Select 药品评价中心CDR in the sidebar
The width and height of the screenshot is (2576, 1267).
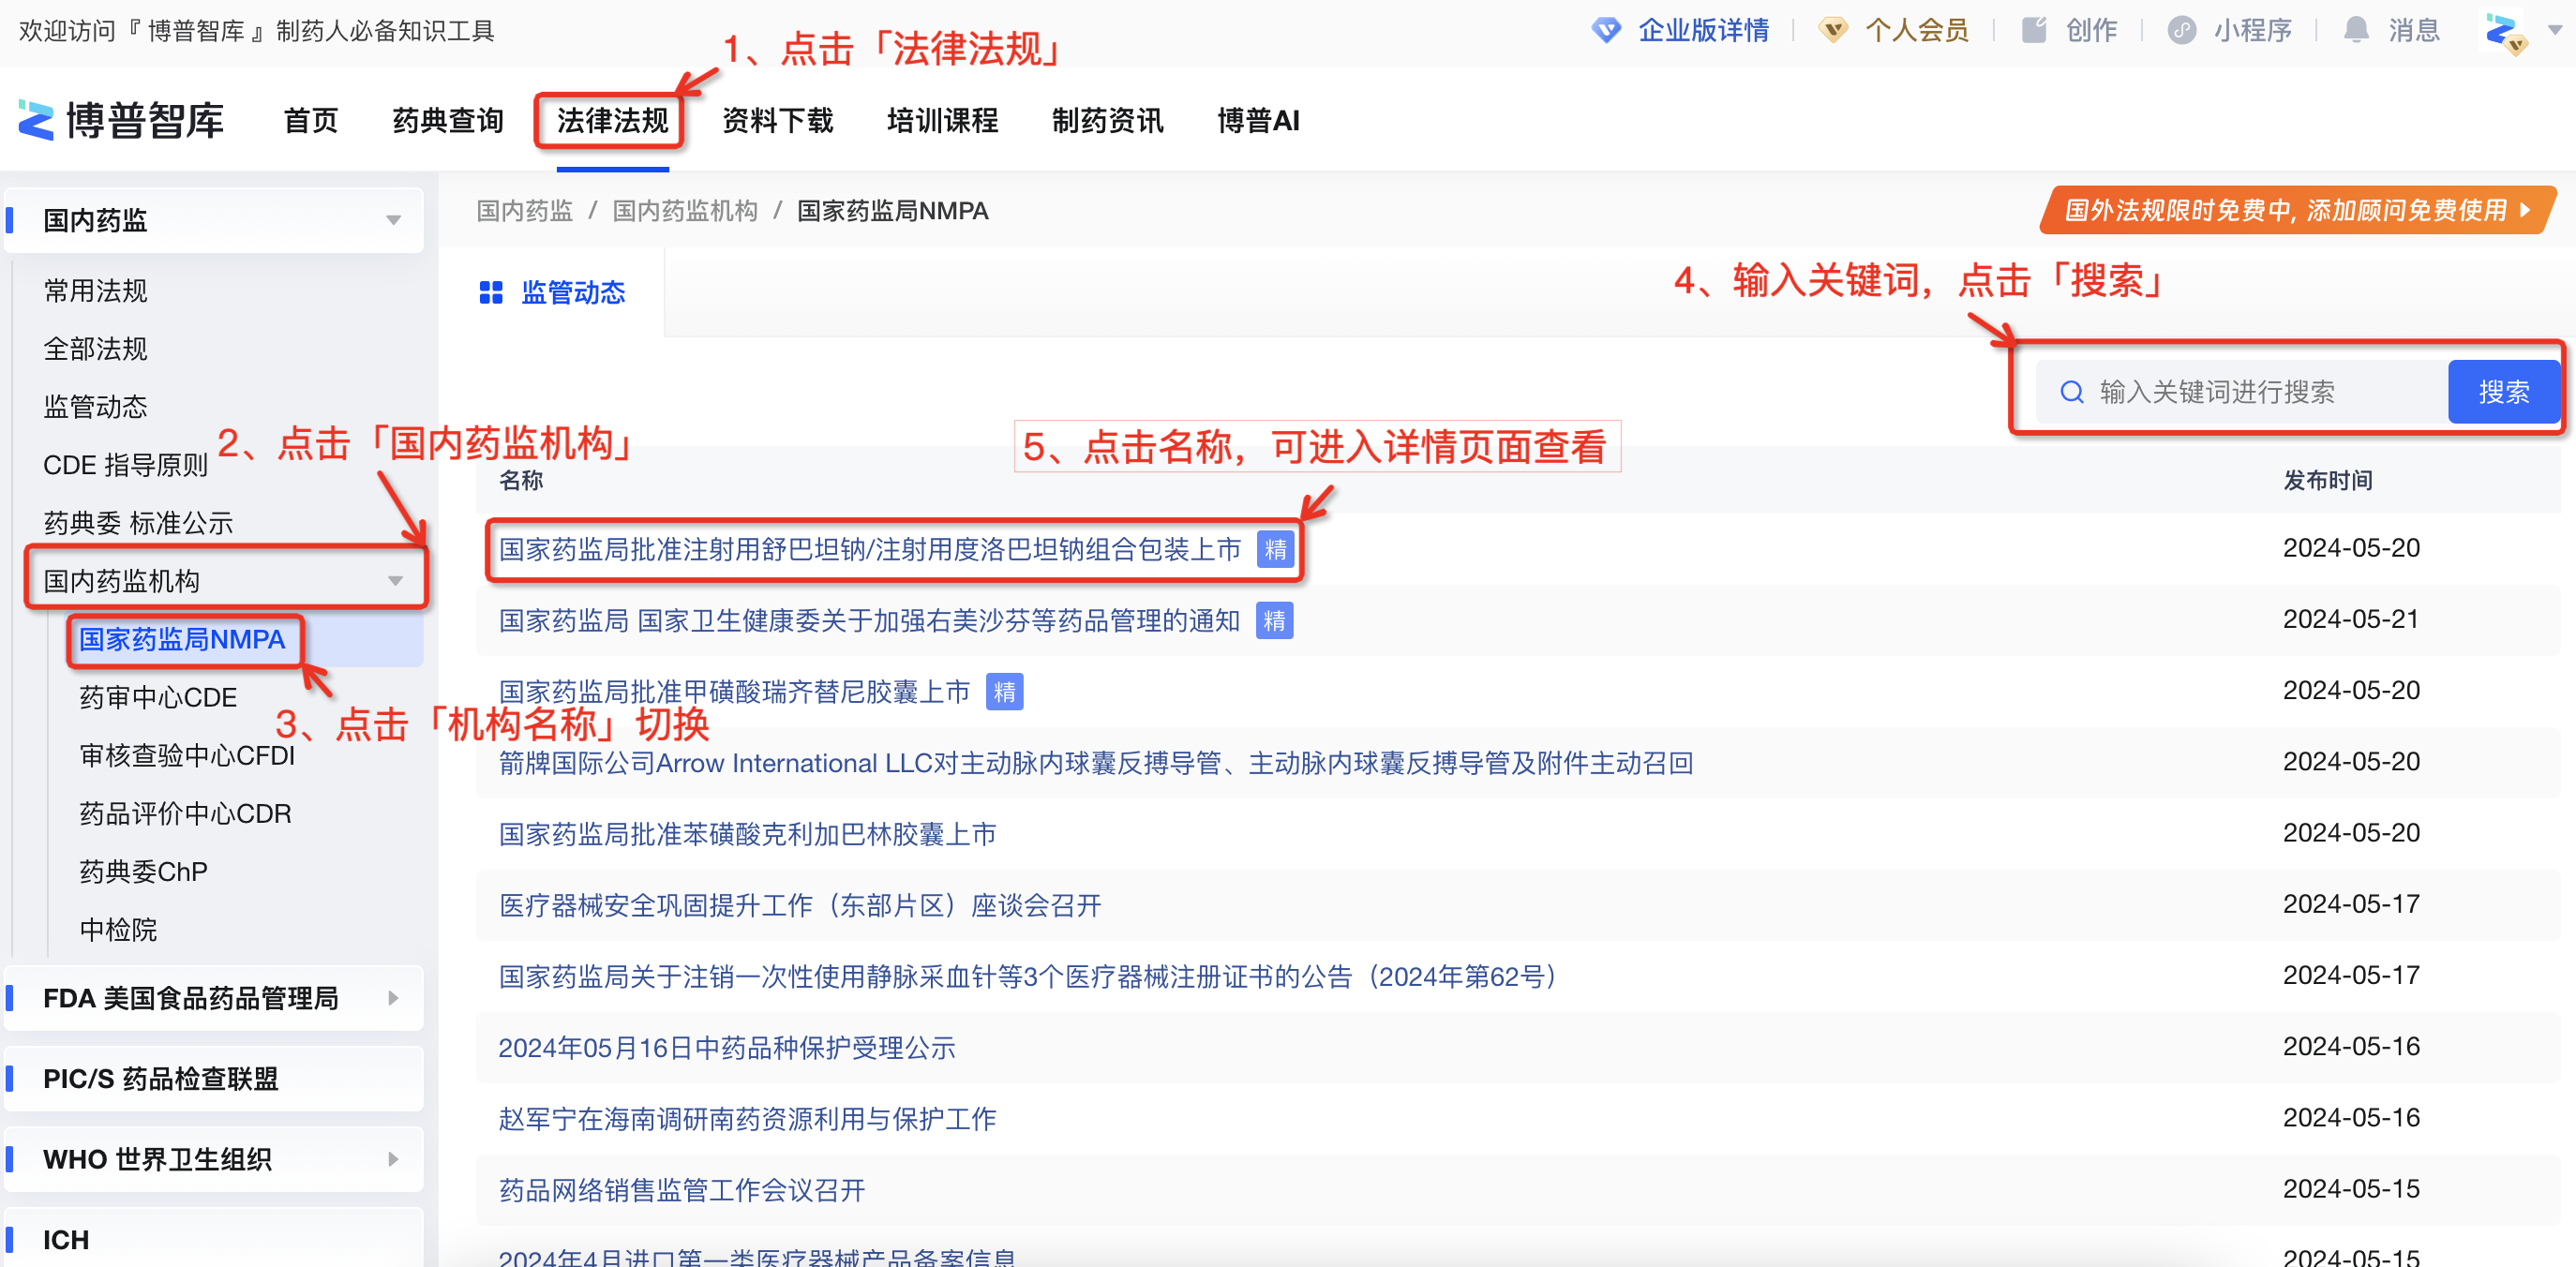tap(185, 813)
